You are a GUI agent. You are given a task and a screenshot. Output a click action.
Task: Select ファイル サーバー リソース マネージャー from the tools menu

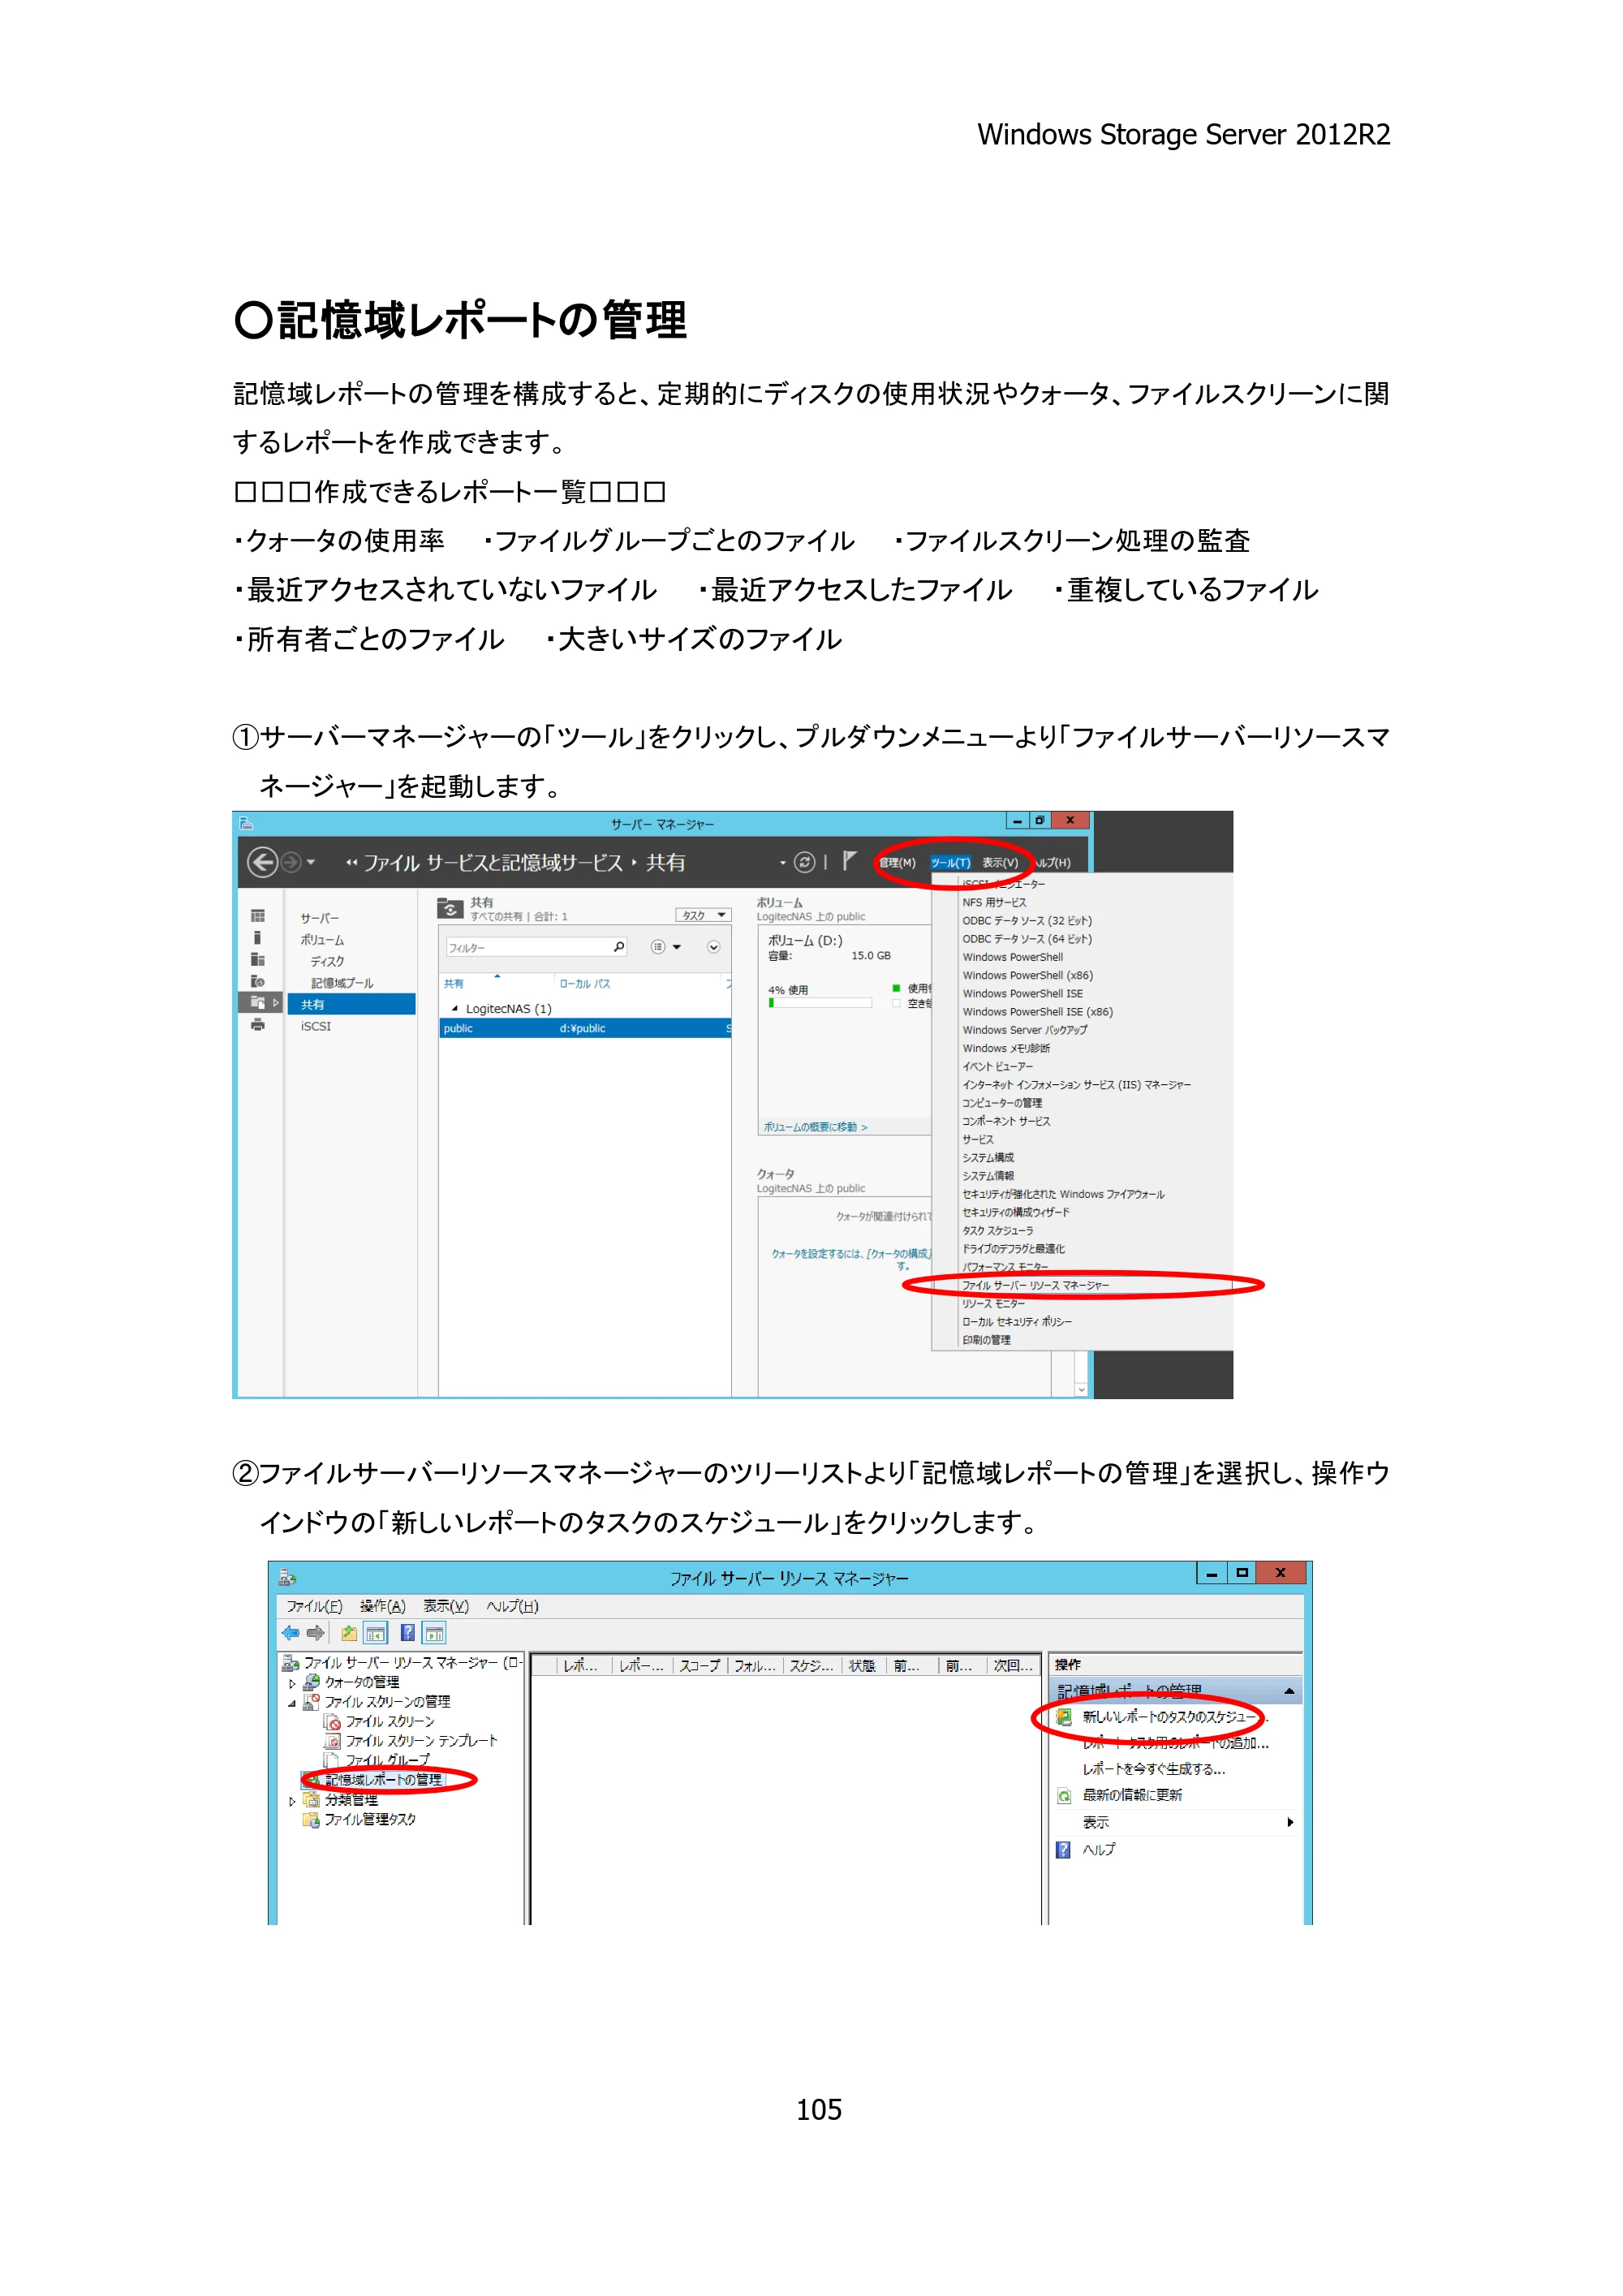[x=1036, y=1285]
